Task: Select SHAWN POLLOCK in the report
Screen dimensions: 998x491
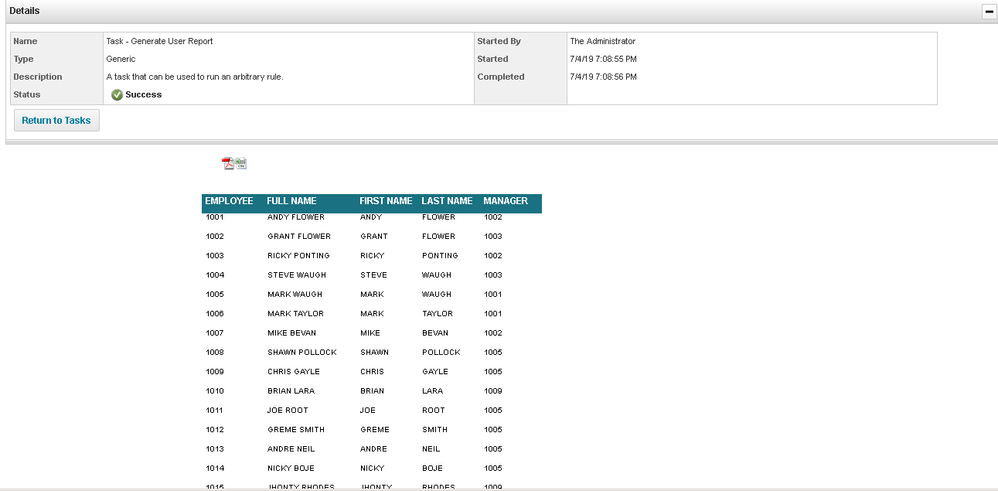Action: pyautogui.click(x=302, y=352)
